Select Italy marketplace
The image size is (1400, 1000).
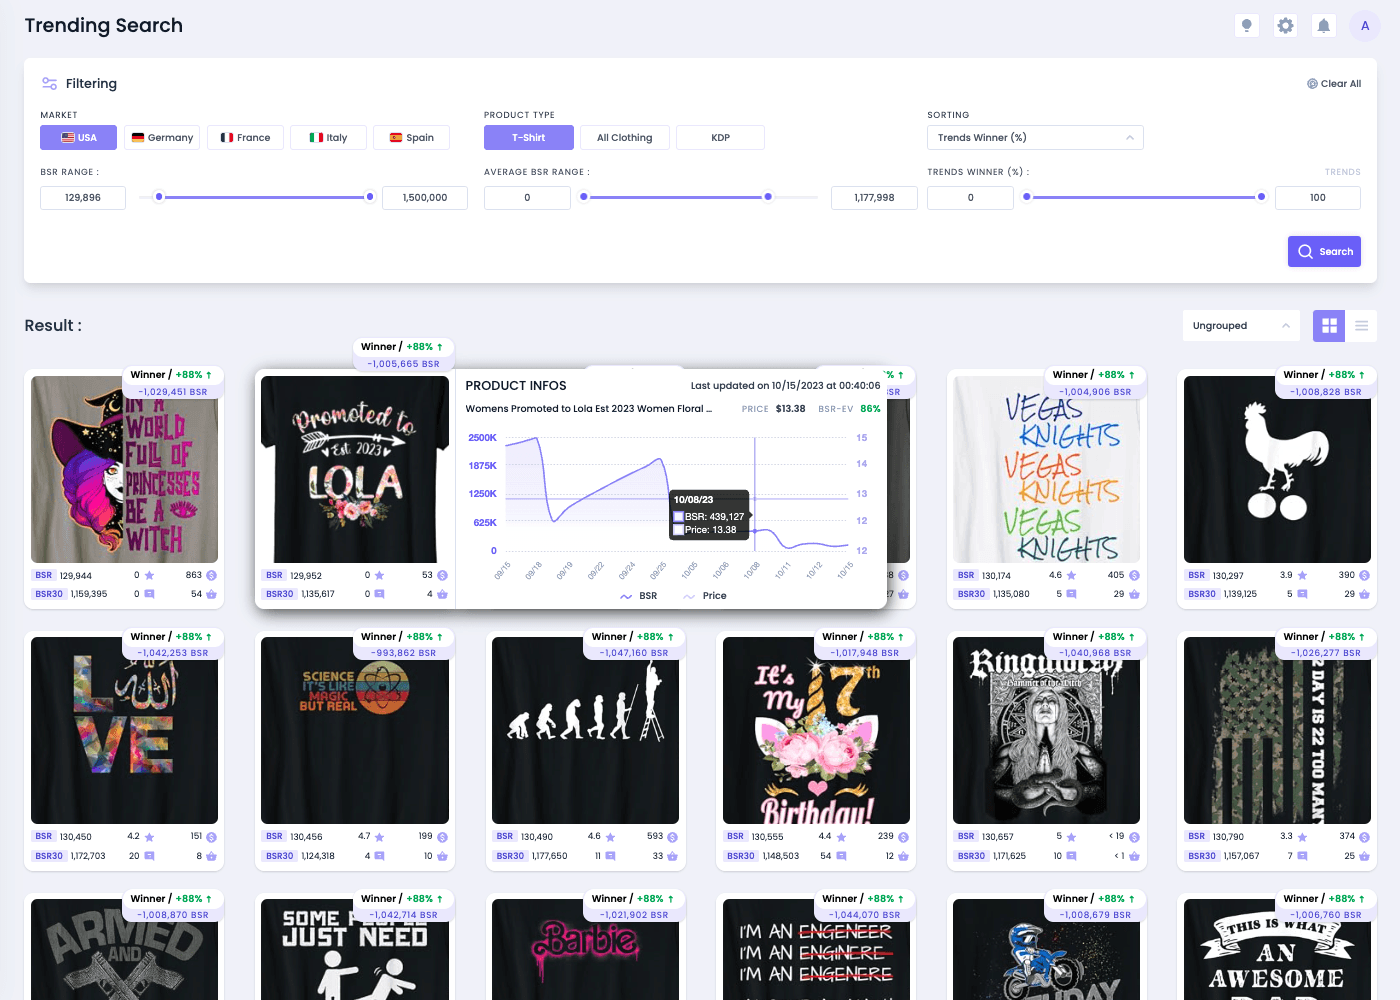(x=328, y=138)
